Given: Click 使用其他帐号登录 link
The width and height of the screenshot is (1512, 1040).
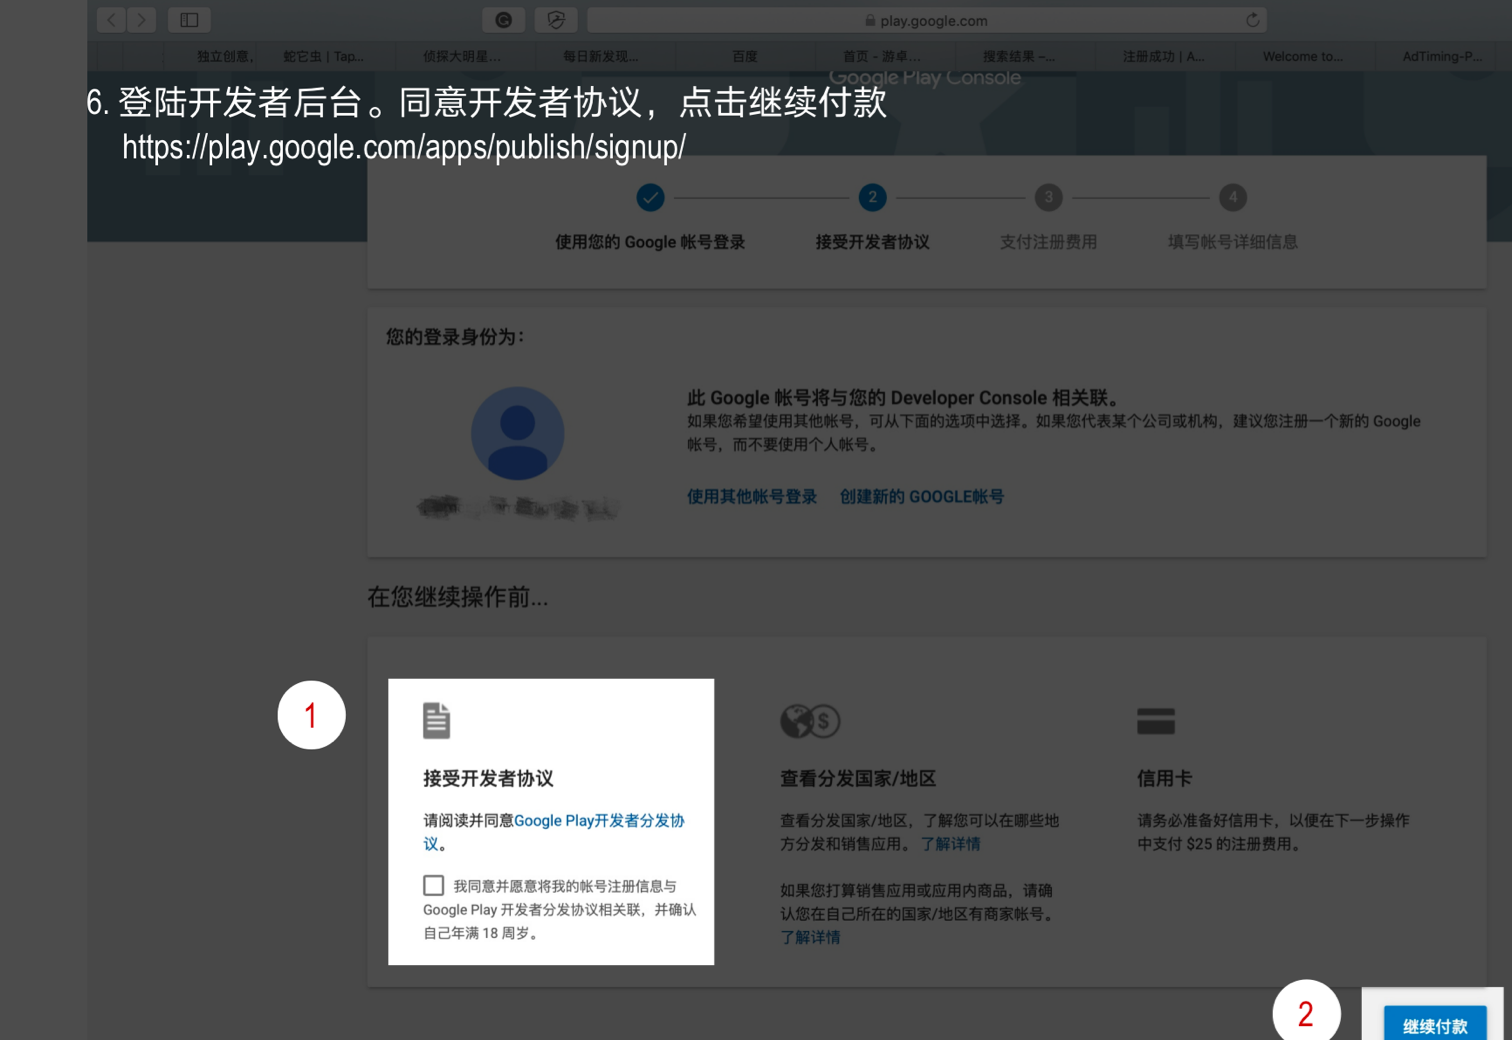Looking at the screenshot, I should [752, 497].
